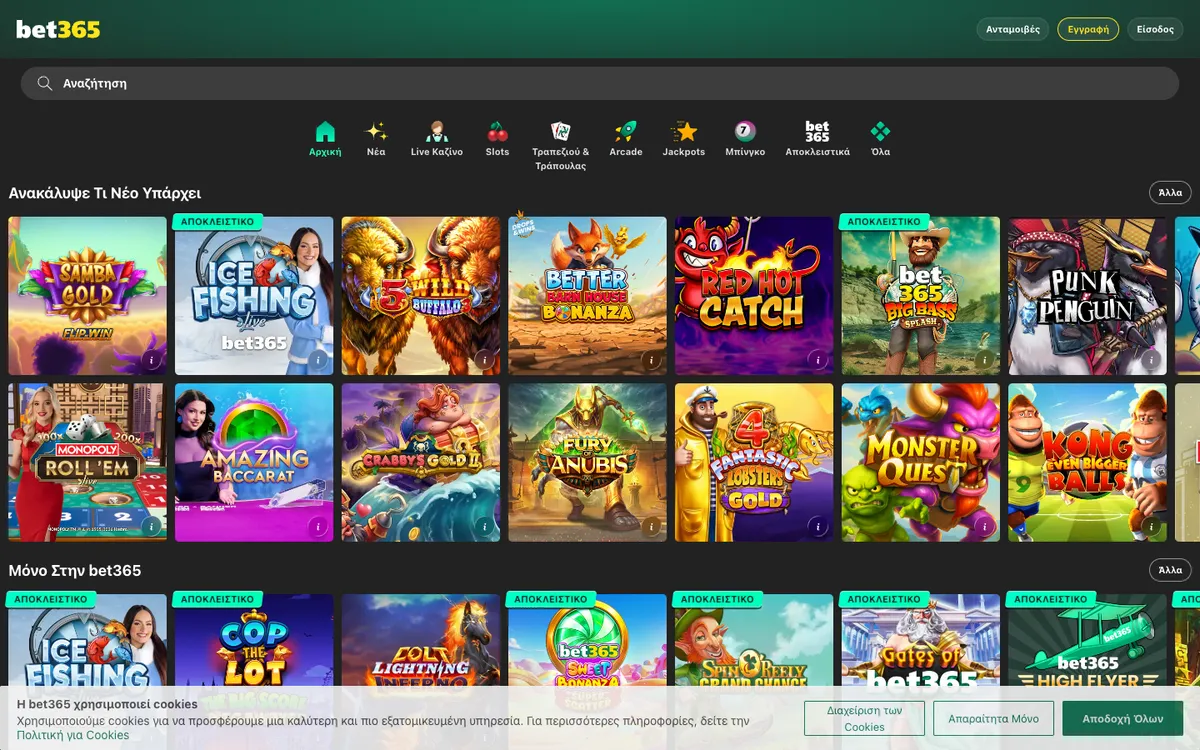Show info for Fury of Anubis
This screenshot has height=750, width=1200.
651,526
